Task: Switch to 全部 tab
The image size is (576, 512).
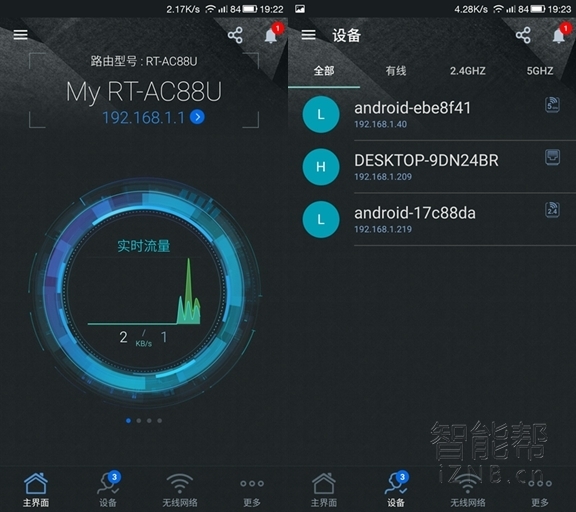Action: point(324,71)
